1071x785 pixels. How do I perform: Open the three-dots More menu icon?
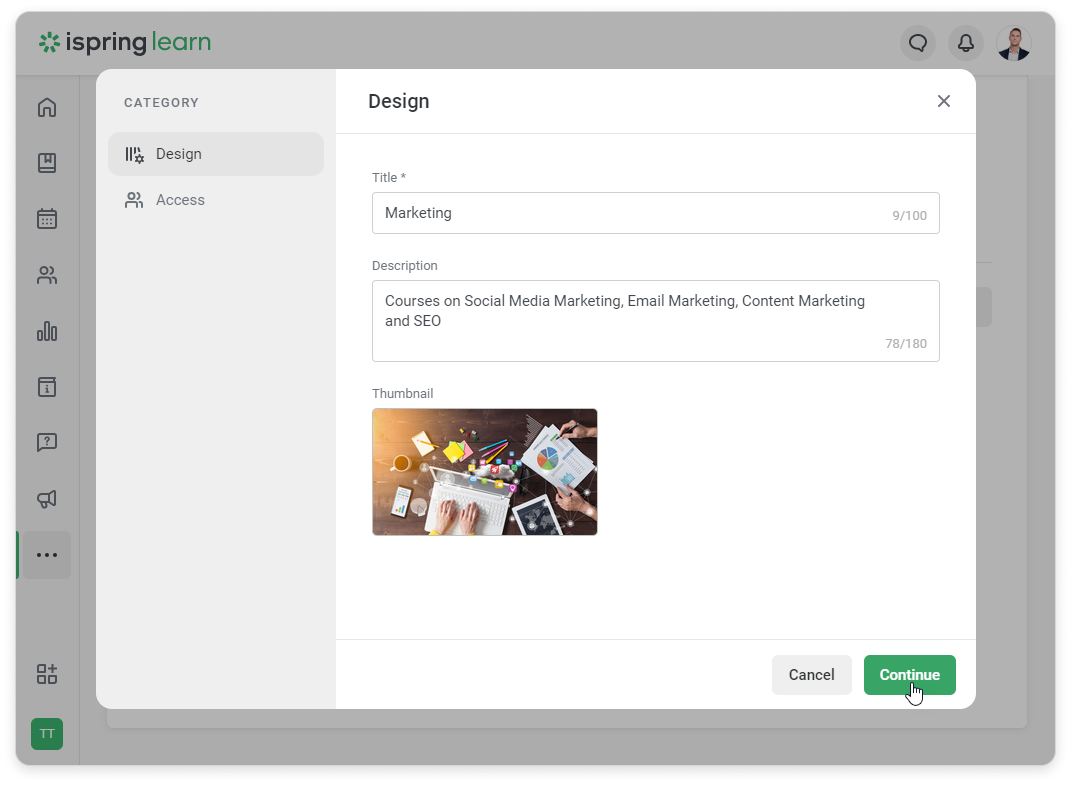[x=46, y=555]
